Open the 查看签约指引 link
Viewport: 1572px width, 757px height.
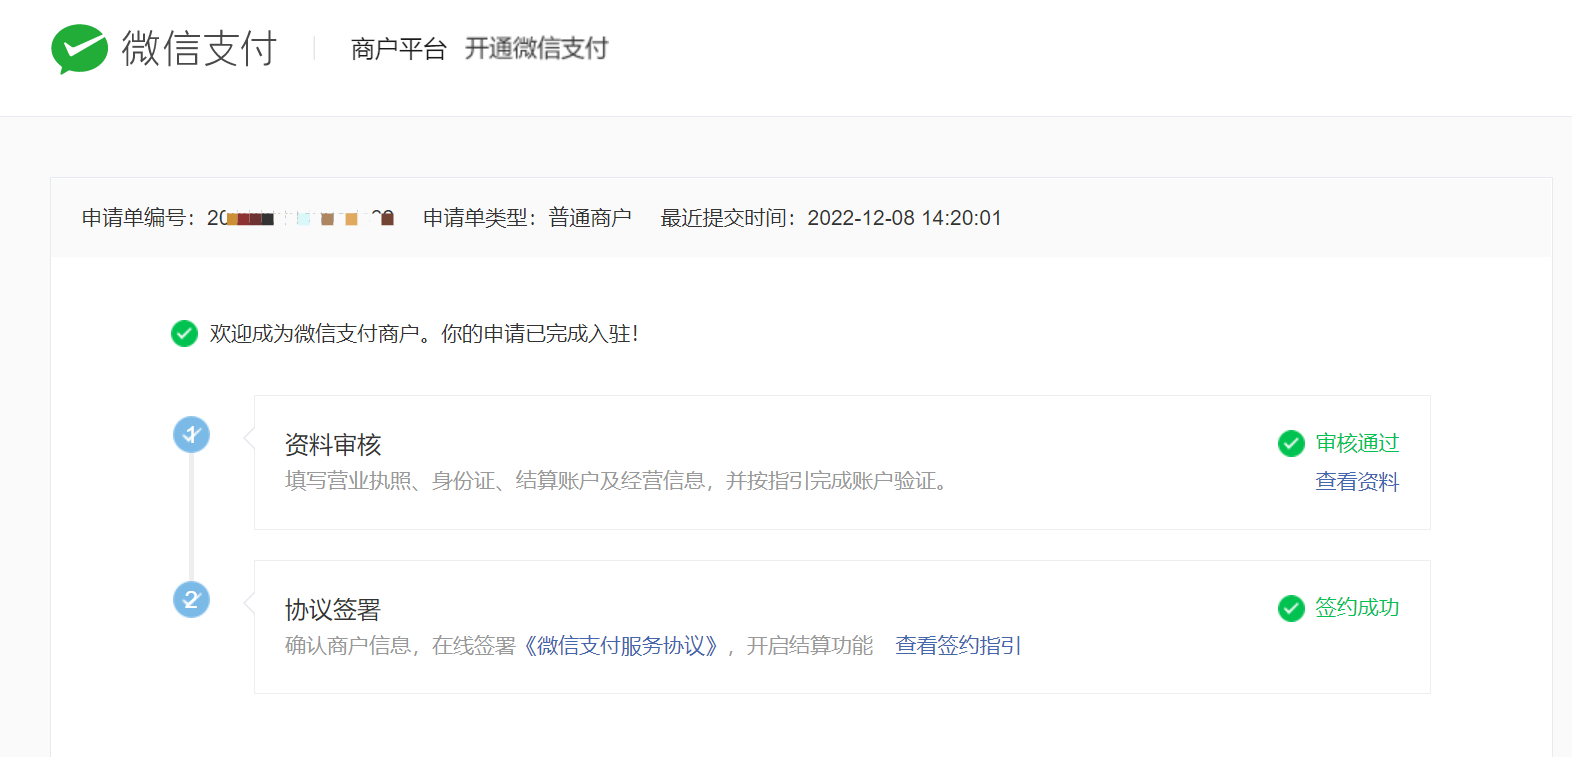tap(958, 646)
